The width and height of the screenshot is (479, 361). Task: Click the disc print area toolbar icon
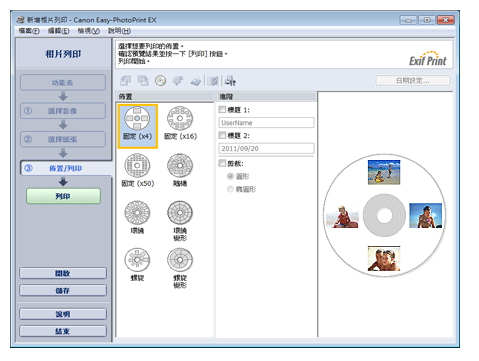click(160, 81)
